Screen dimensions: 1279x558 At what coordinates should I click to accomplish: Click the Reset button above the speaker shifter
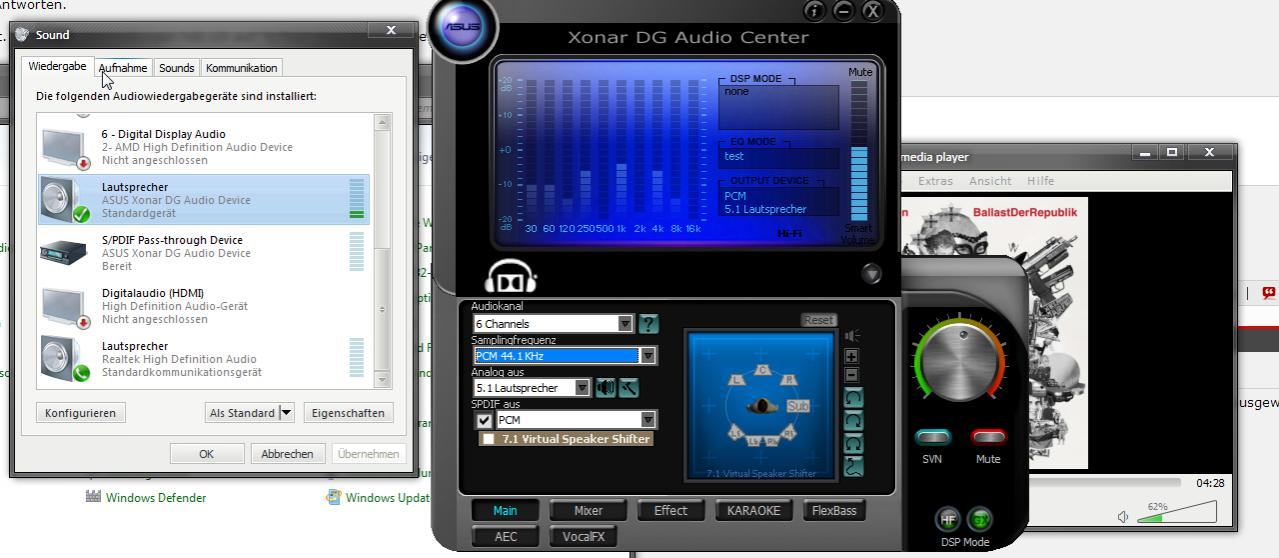coord(818,320)
